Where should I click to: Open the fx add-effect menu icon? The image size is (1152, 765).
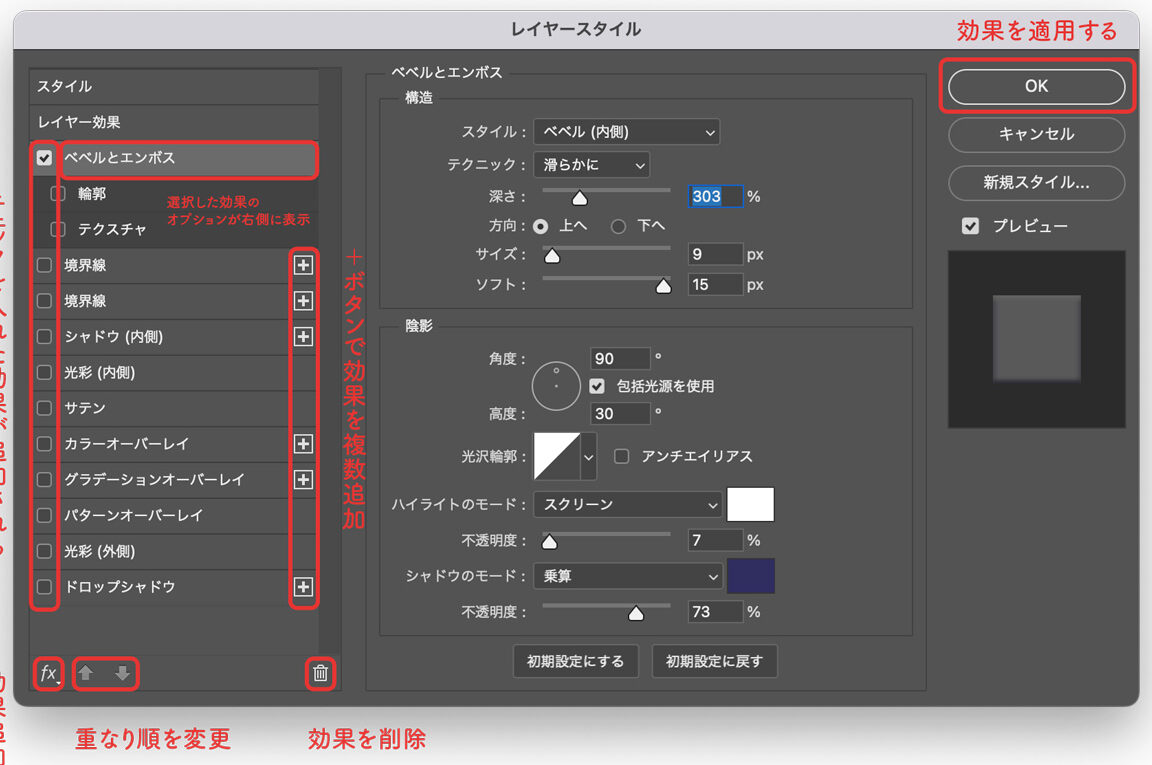tap(48, 673)
